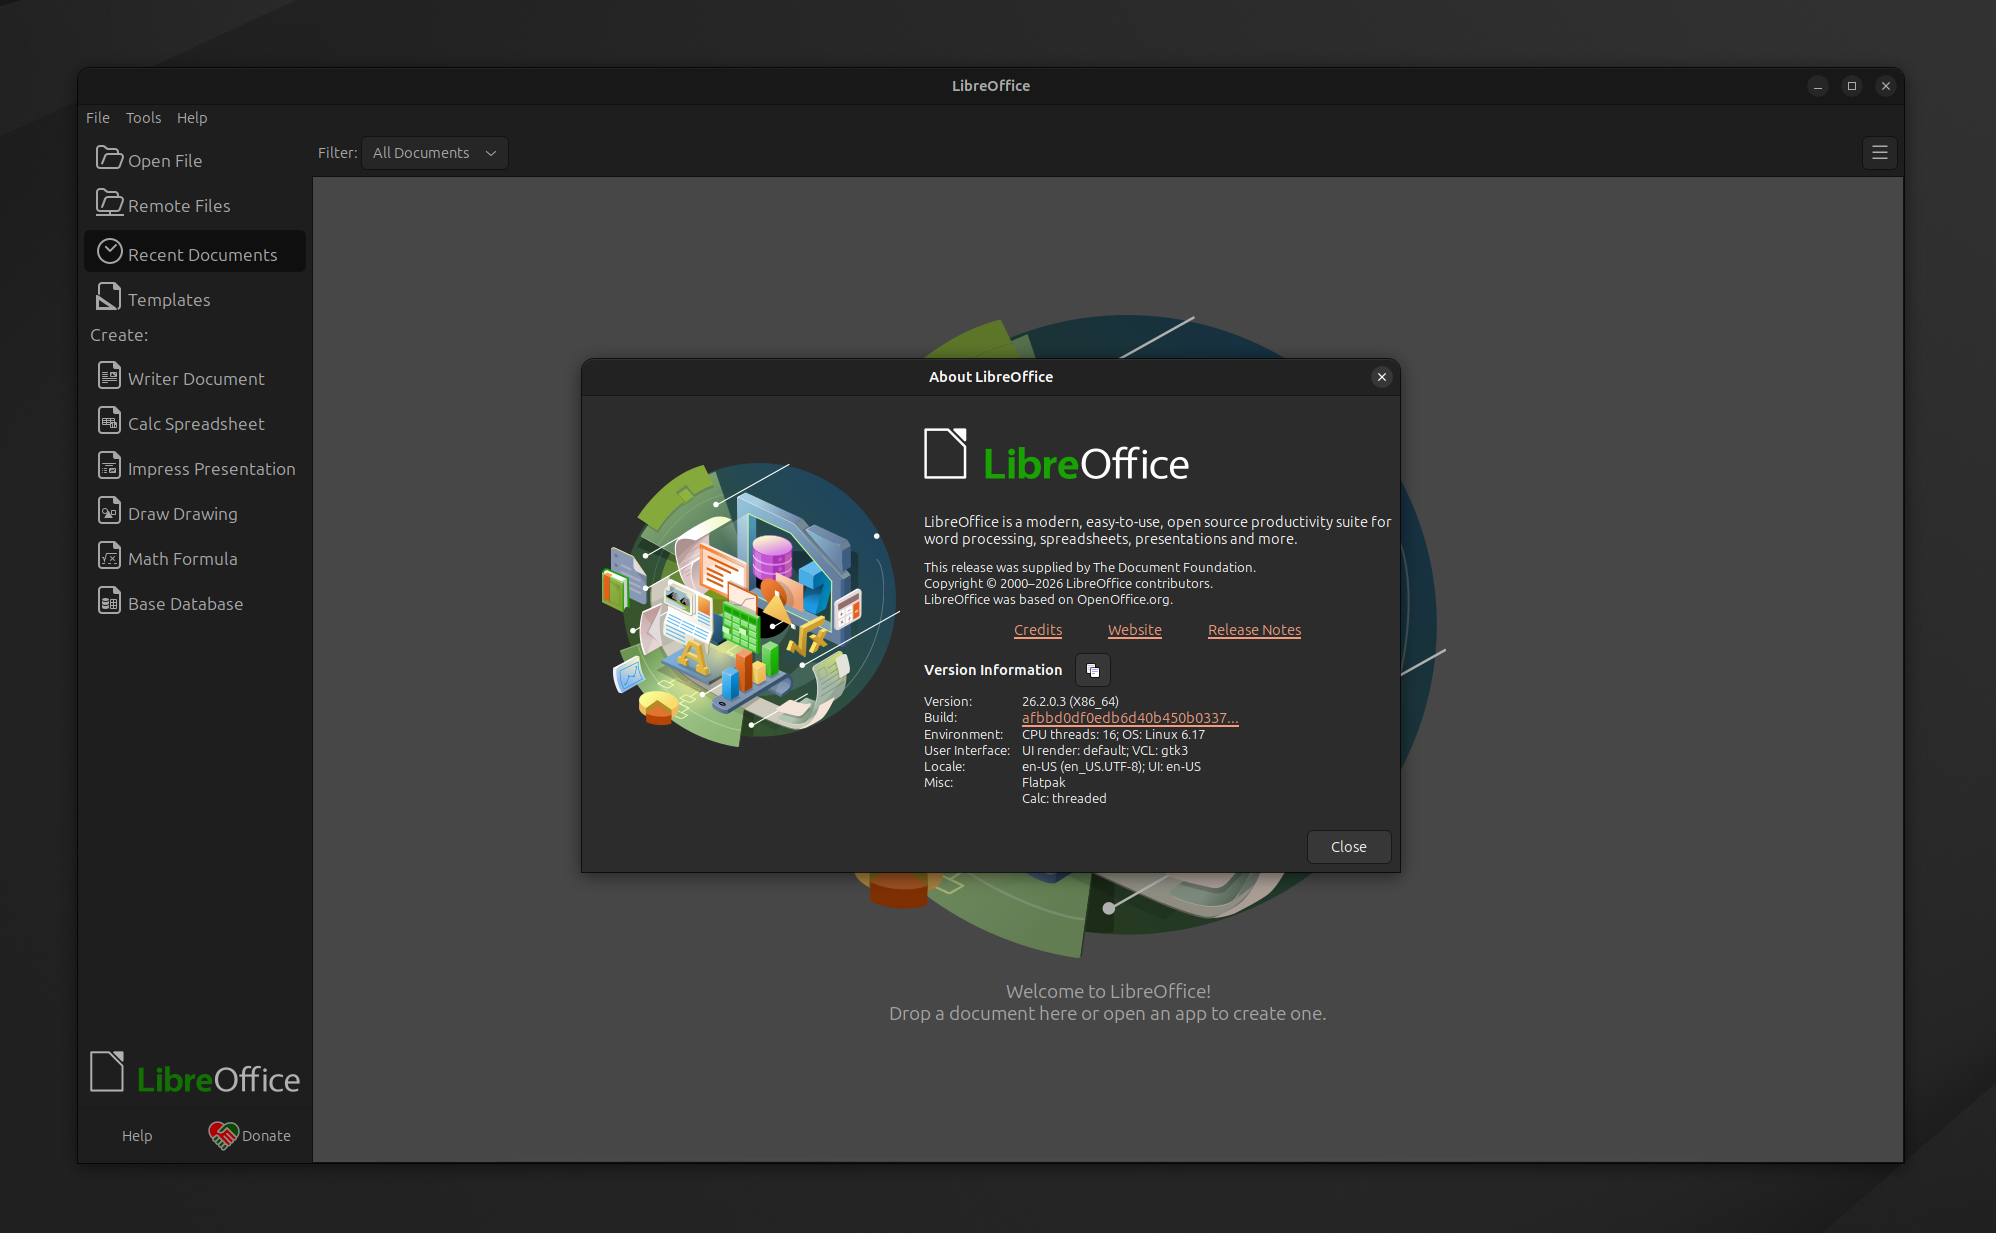Copy the version information to clipboard
Viewport: 1996px width, 1233px height.
click(x=1092, y=670)
